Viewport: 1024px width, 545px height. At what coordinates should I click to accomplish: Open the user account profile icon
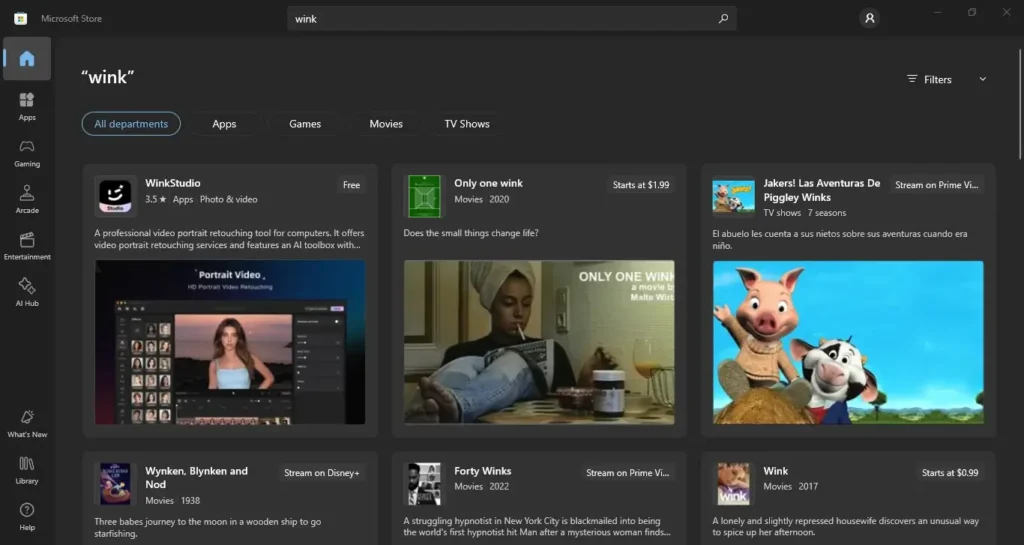(869, 18)
